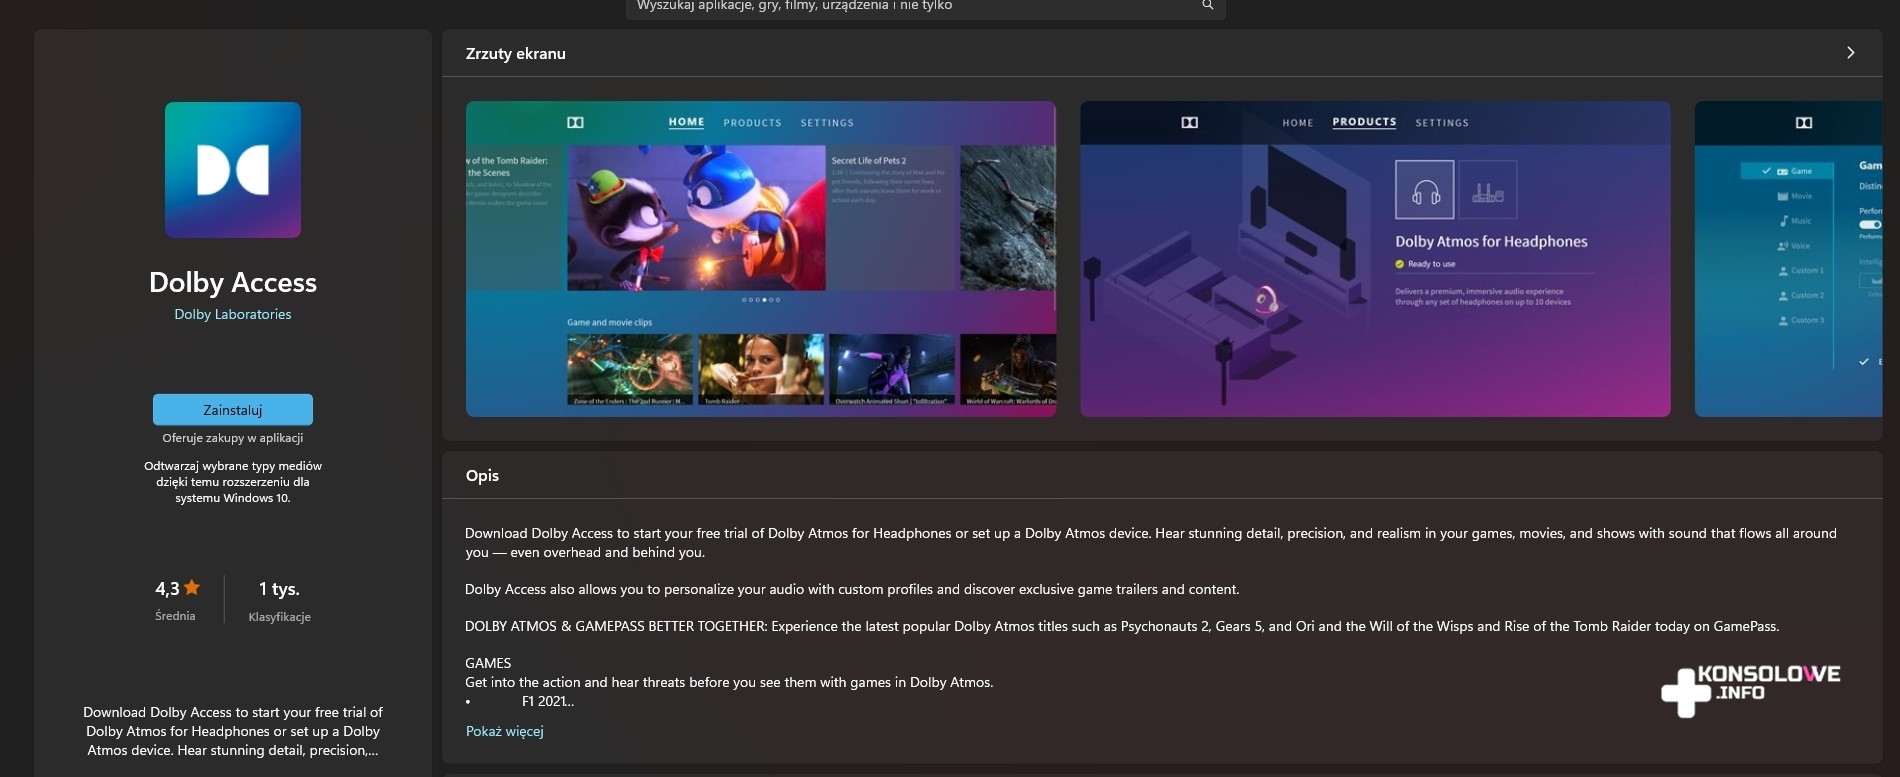
Task: Expand screenshots with Zrzuty ekranu chevron
Action: tap(1850, 53)
